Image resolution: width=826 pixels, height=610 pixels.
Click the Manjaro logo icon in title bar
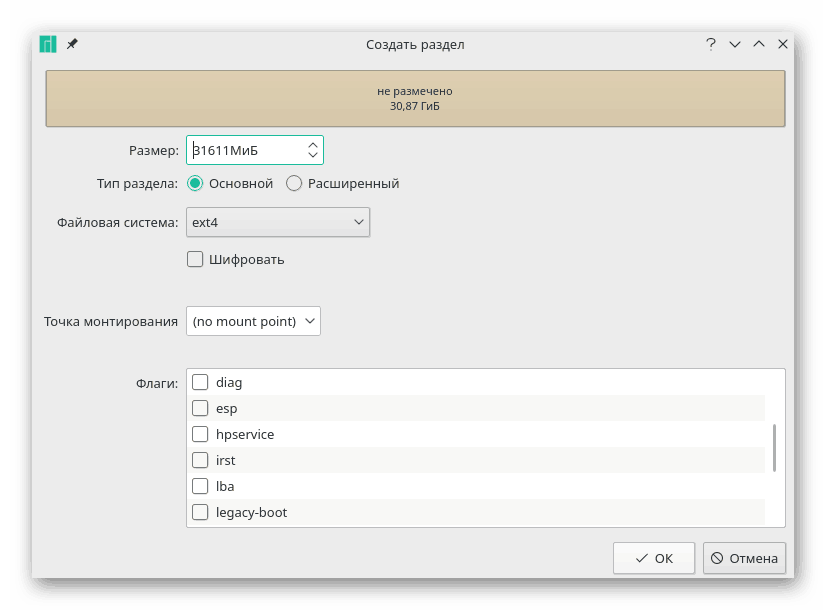[48, 44]
